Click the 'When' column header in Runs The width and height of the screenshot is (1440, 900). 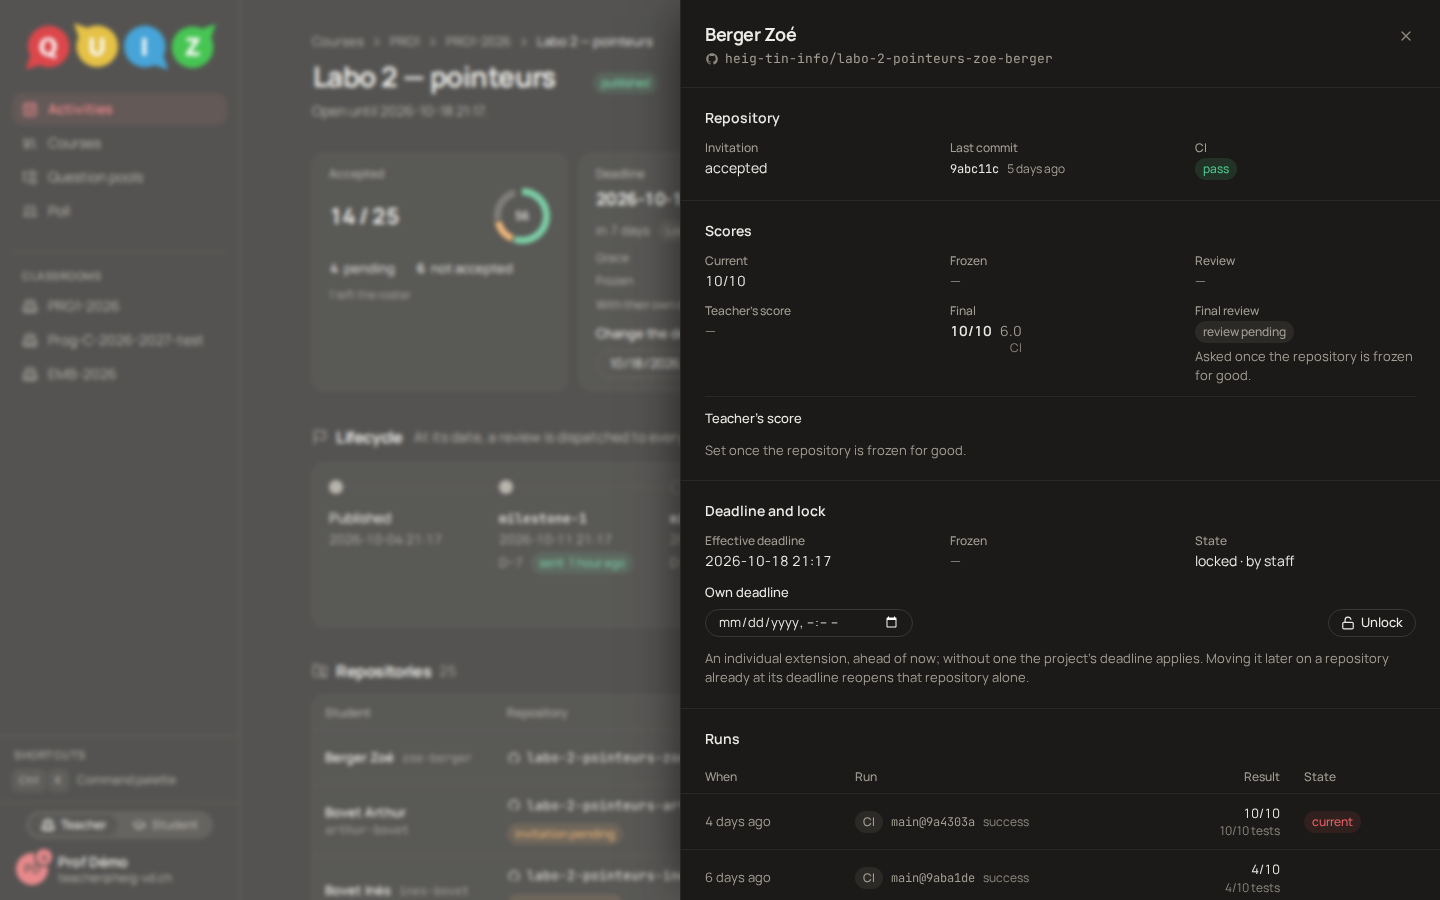tap(721, 777)
